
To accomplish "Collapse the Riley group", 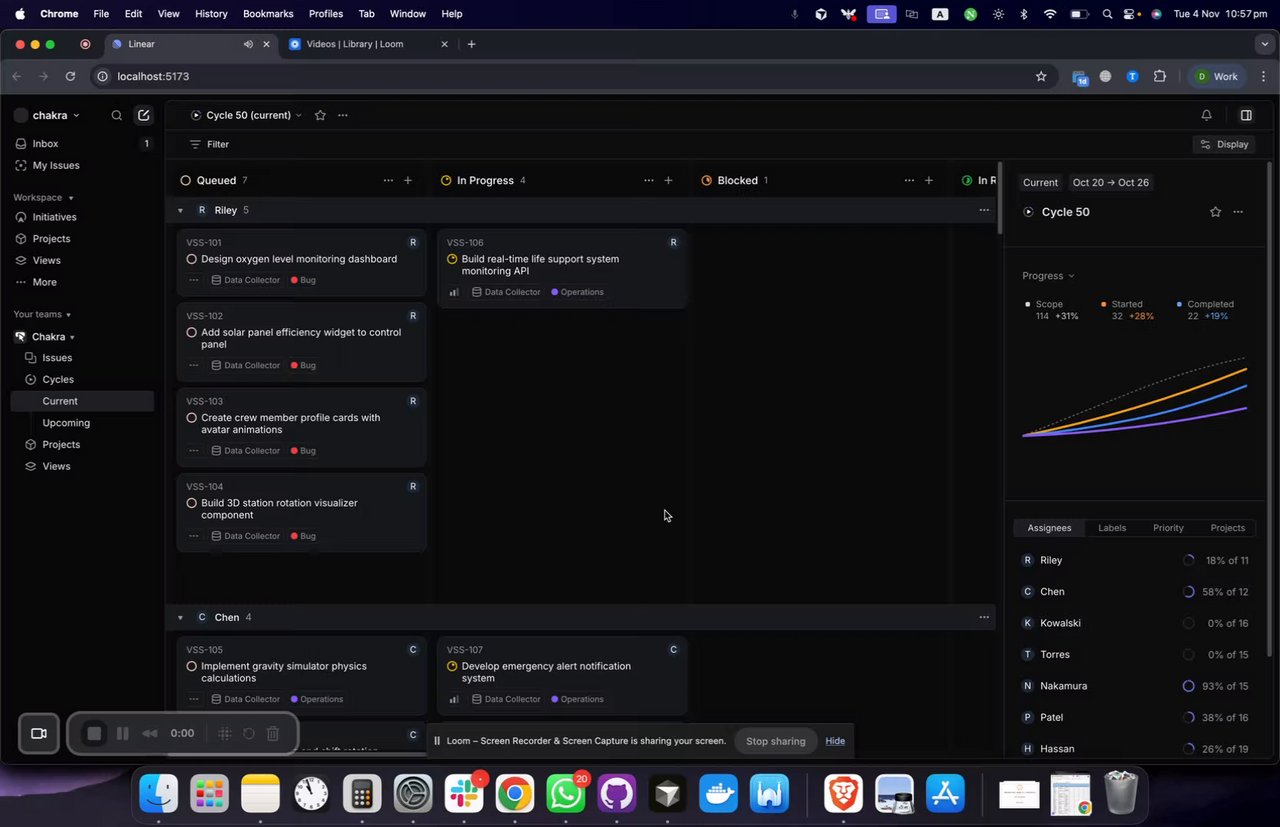I will click(x=180, y=210).
